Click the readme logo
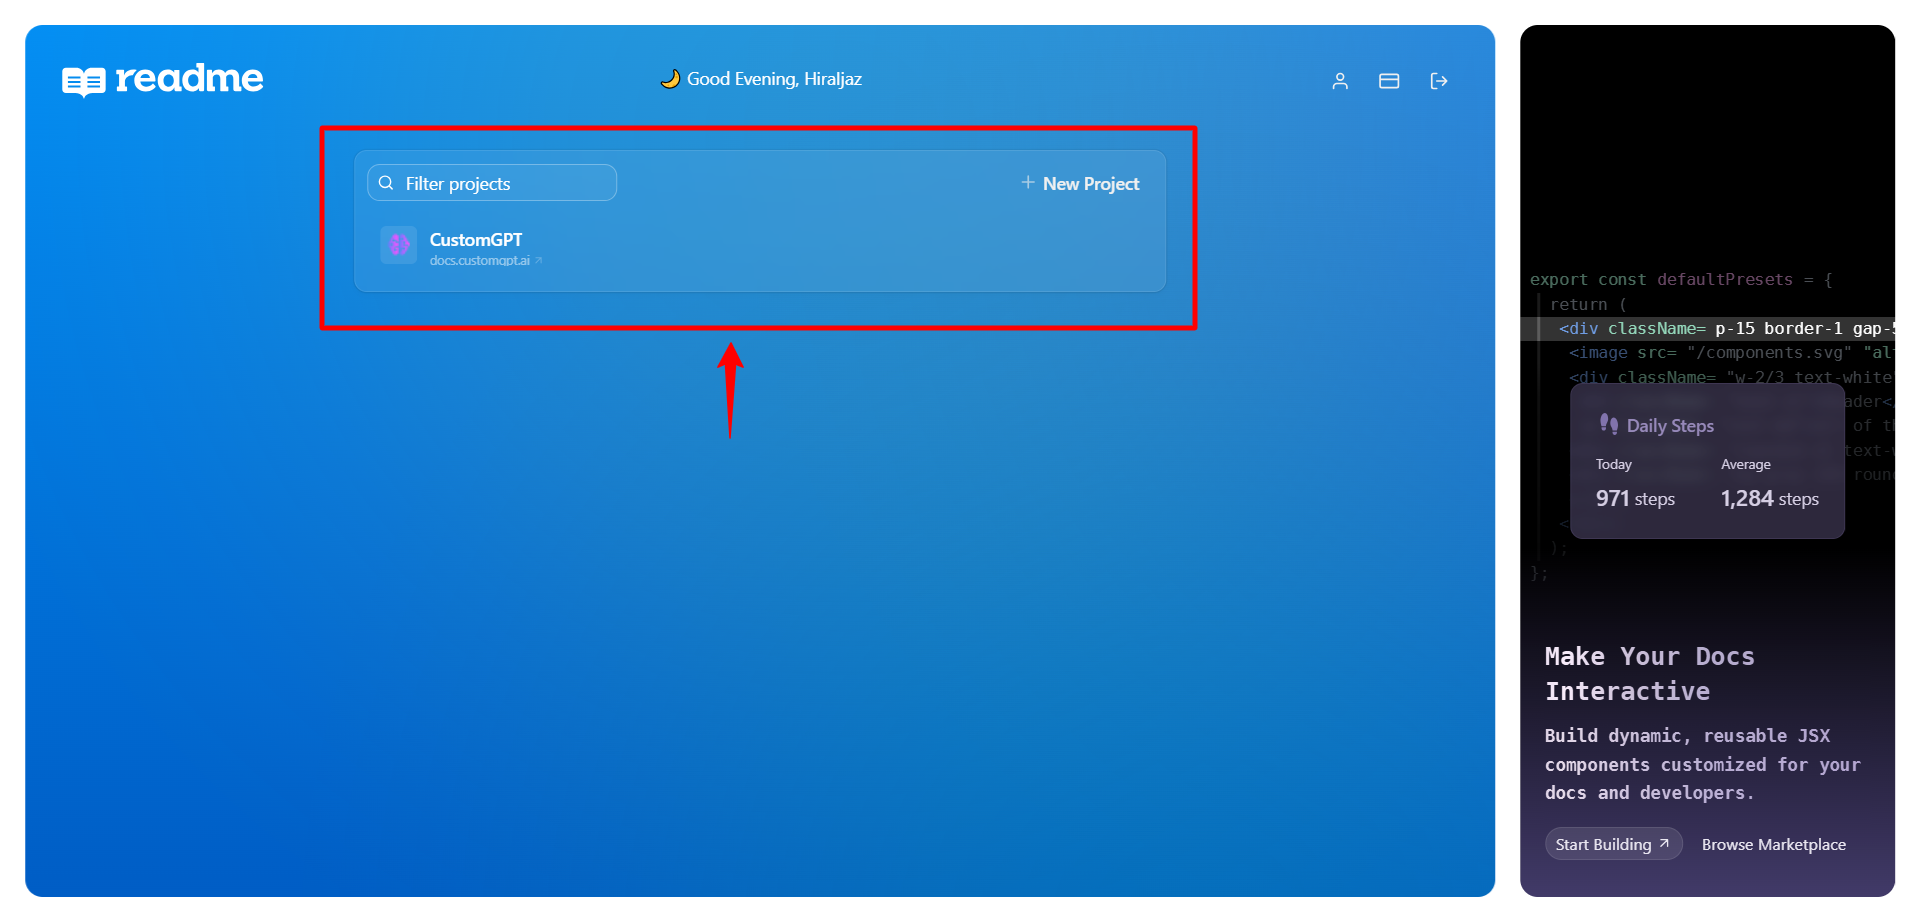Viewport: 1920px width, 922px height. coord(163,79)
